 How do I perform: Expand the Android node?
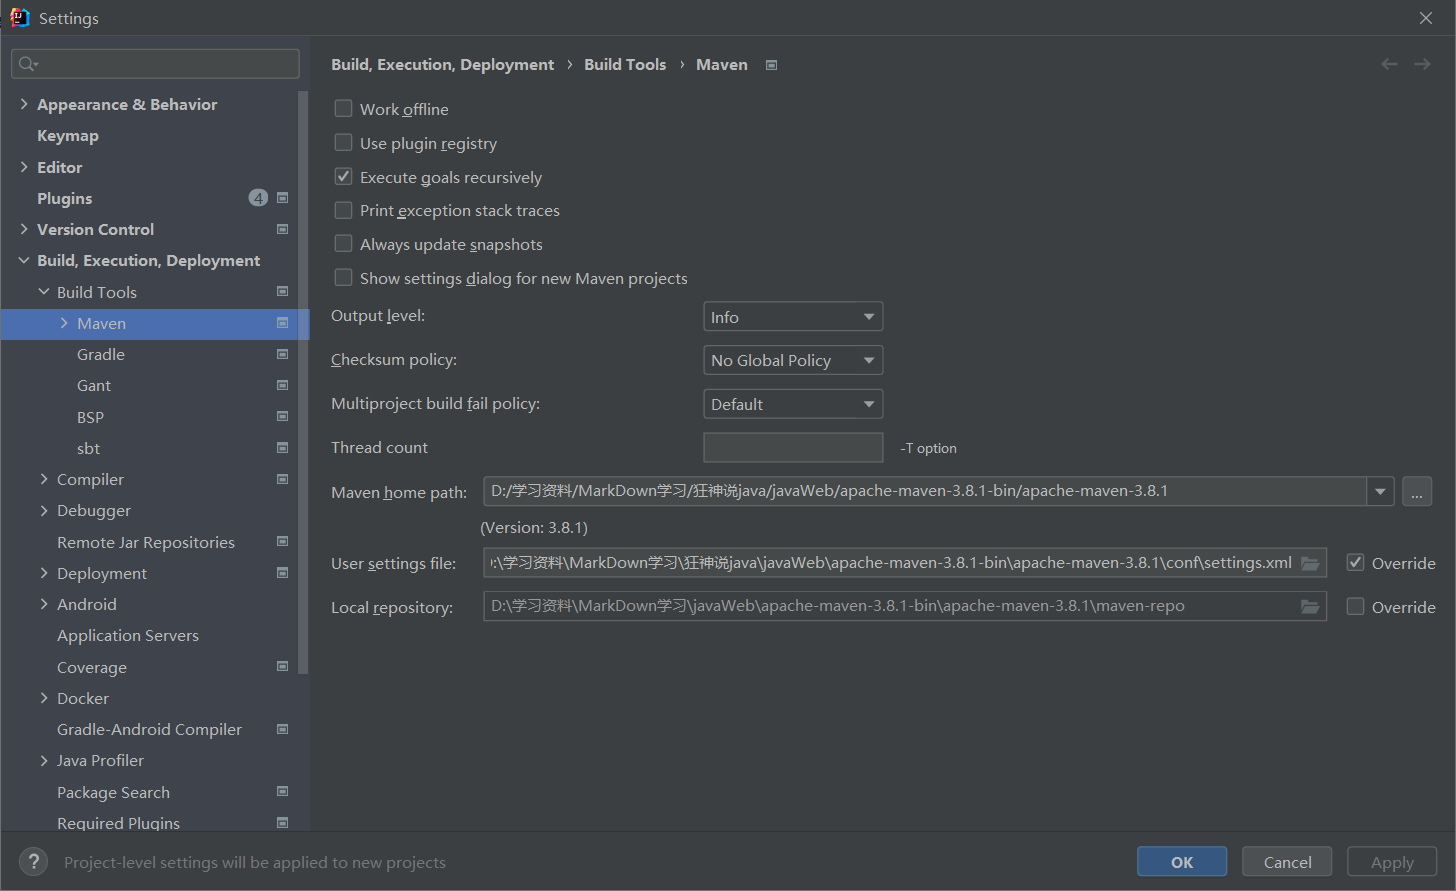(44, 604)
